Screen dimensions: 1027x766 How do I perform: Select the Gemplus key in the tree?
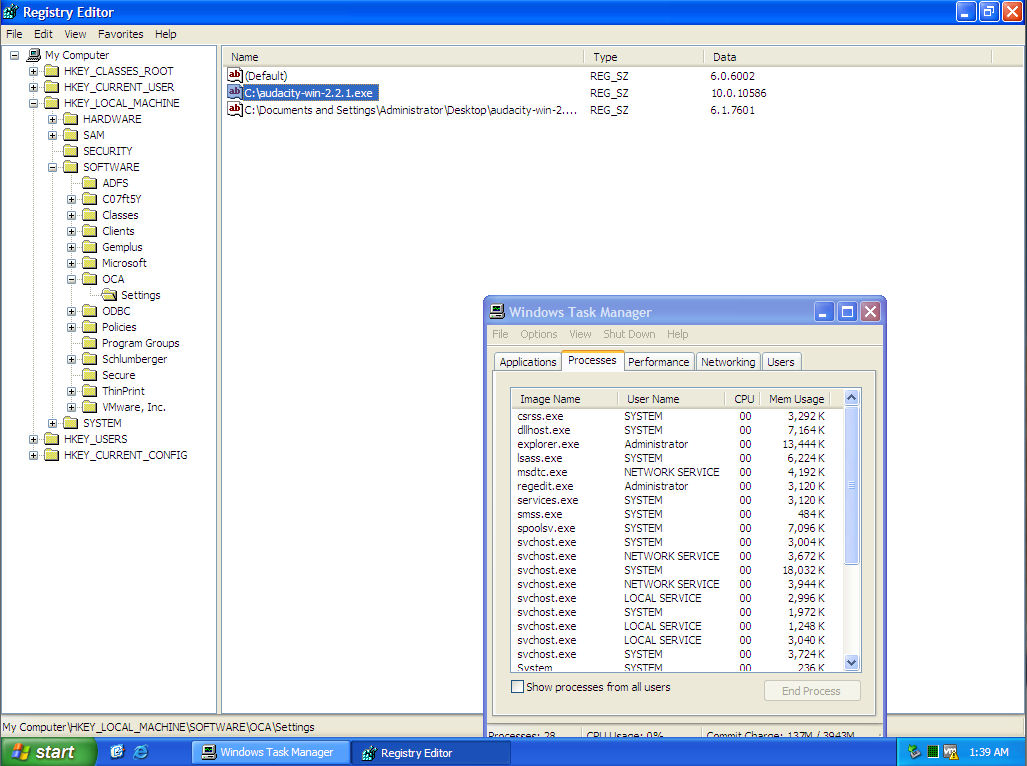pos(122,247)
